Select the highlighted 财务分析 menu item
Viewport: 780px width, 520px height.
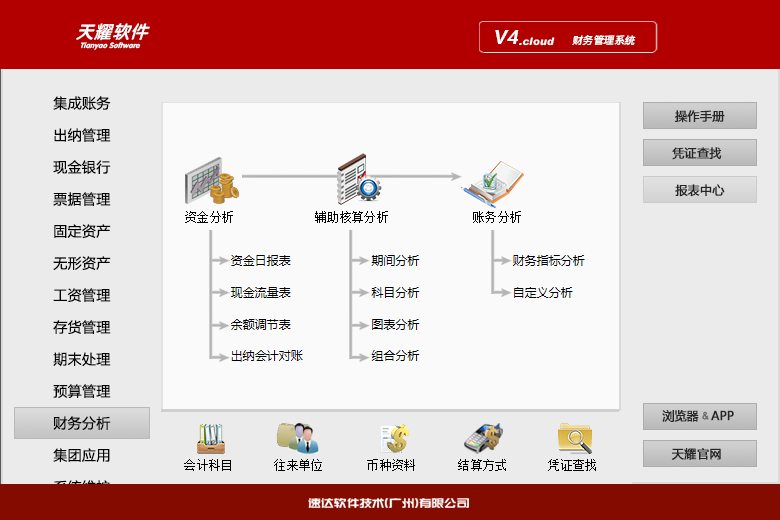point(82,423)
